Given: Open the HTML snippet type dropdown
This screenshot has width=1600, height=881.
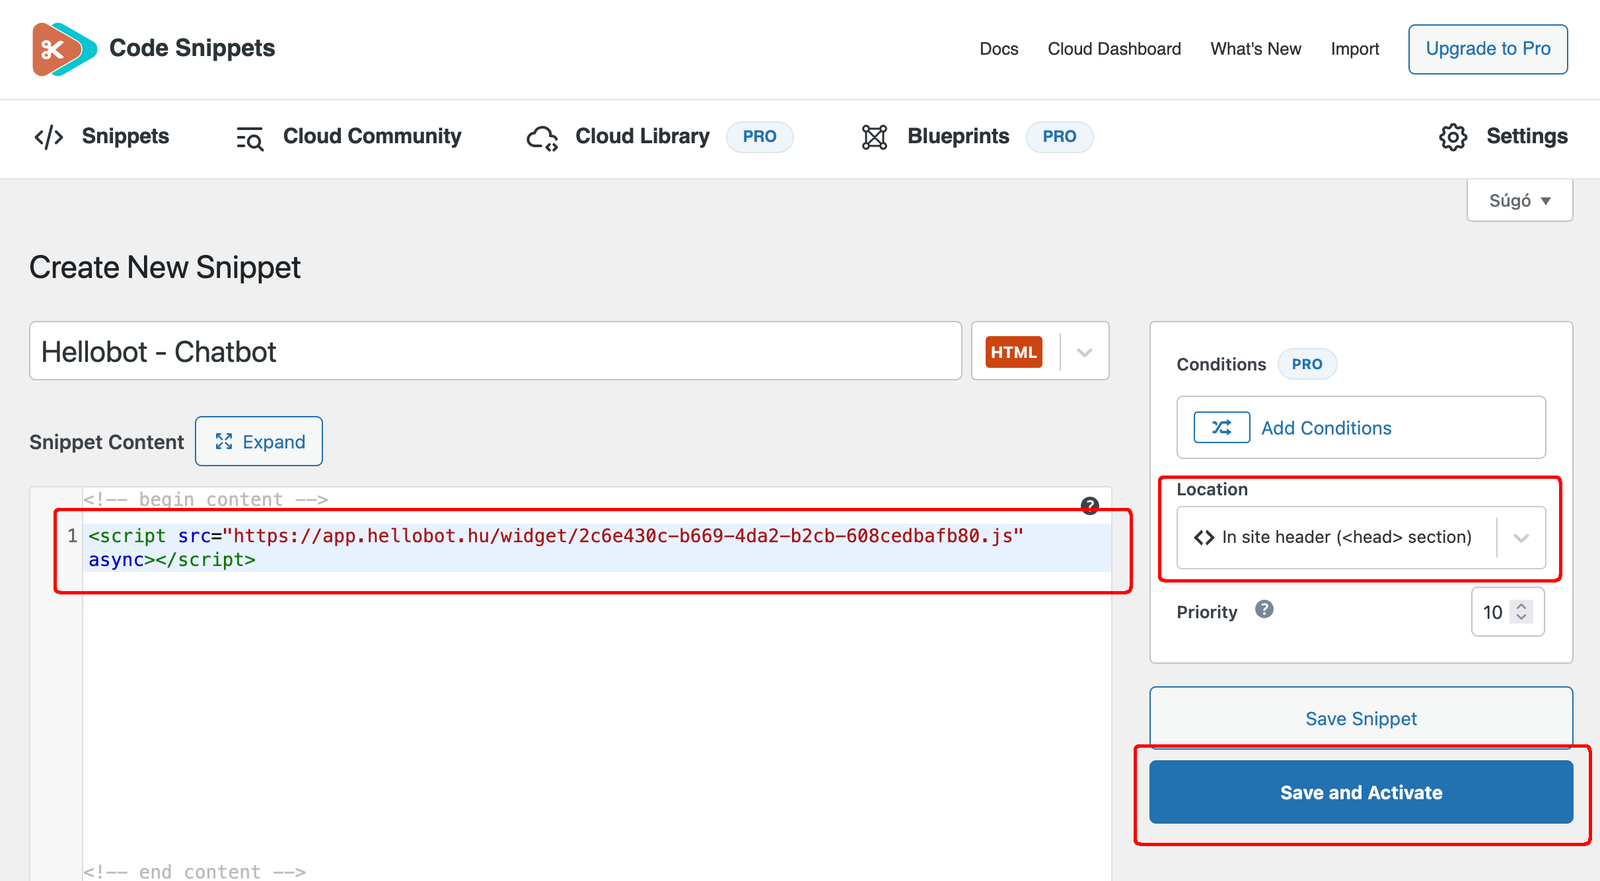Looking at the screenshot, I should tap(1085, 352).
